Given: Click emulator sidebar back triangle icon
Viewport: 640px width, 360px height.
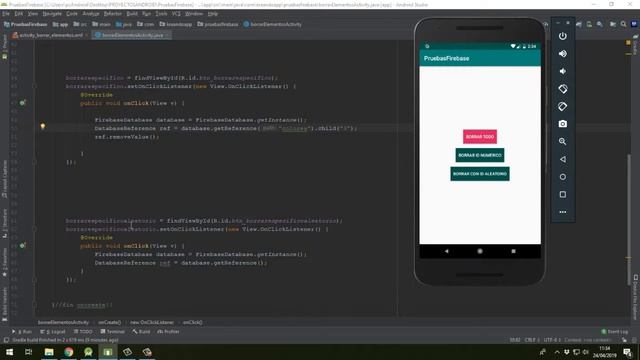Looking at the screenshot, I should click(562, 159).
